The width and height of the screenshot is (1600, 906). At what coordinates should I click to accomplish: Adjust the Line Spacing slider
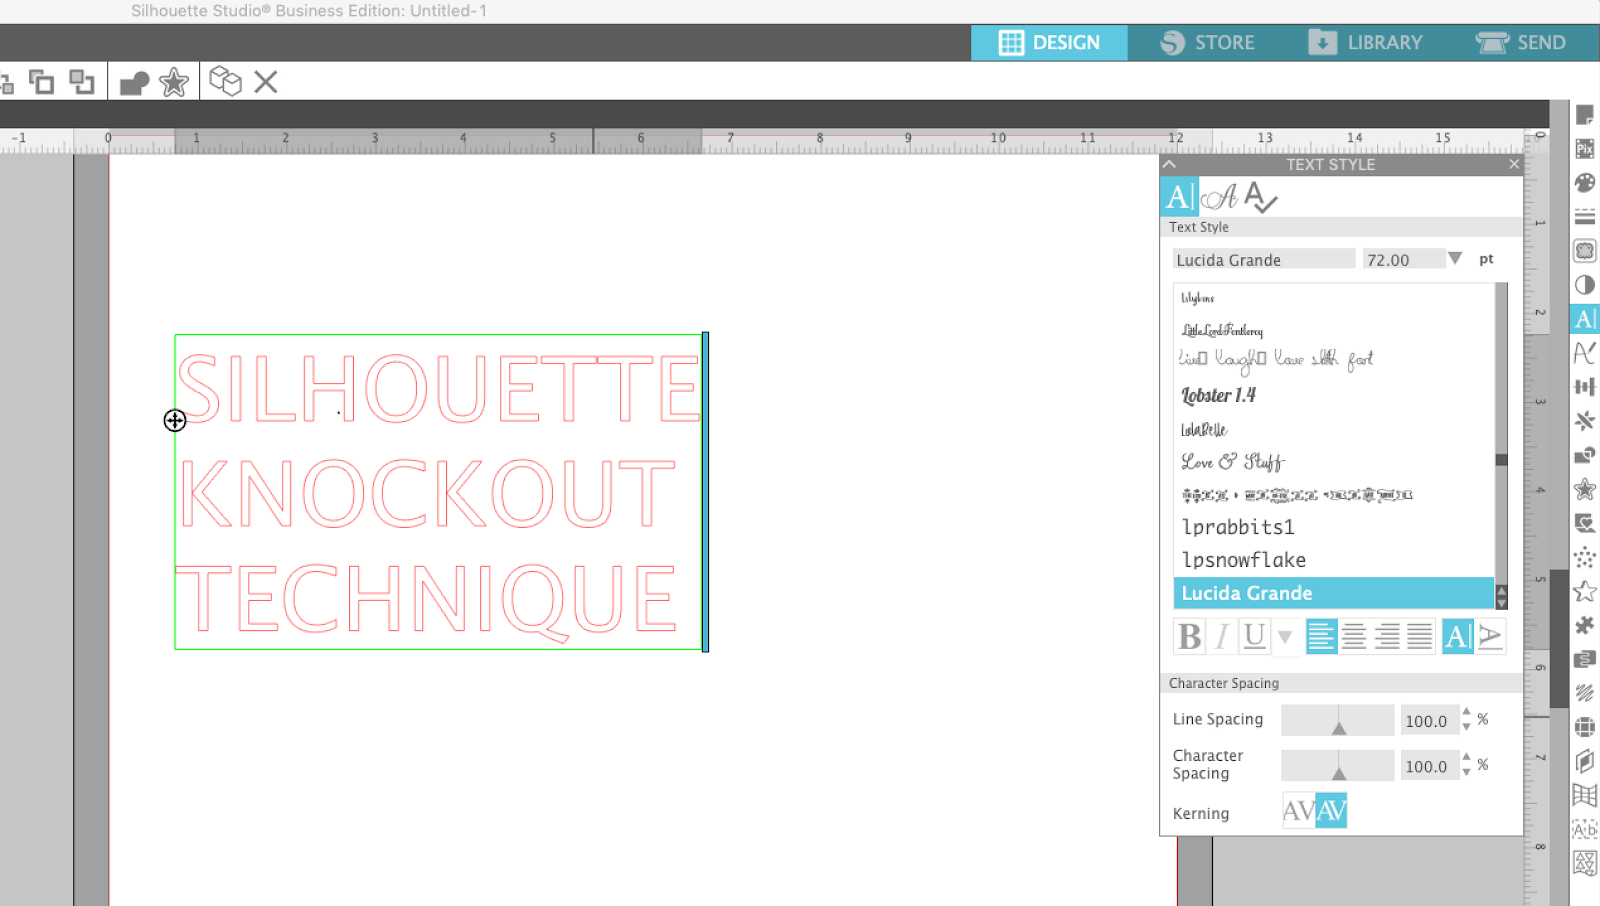pos(1338,719)
